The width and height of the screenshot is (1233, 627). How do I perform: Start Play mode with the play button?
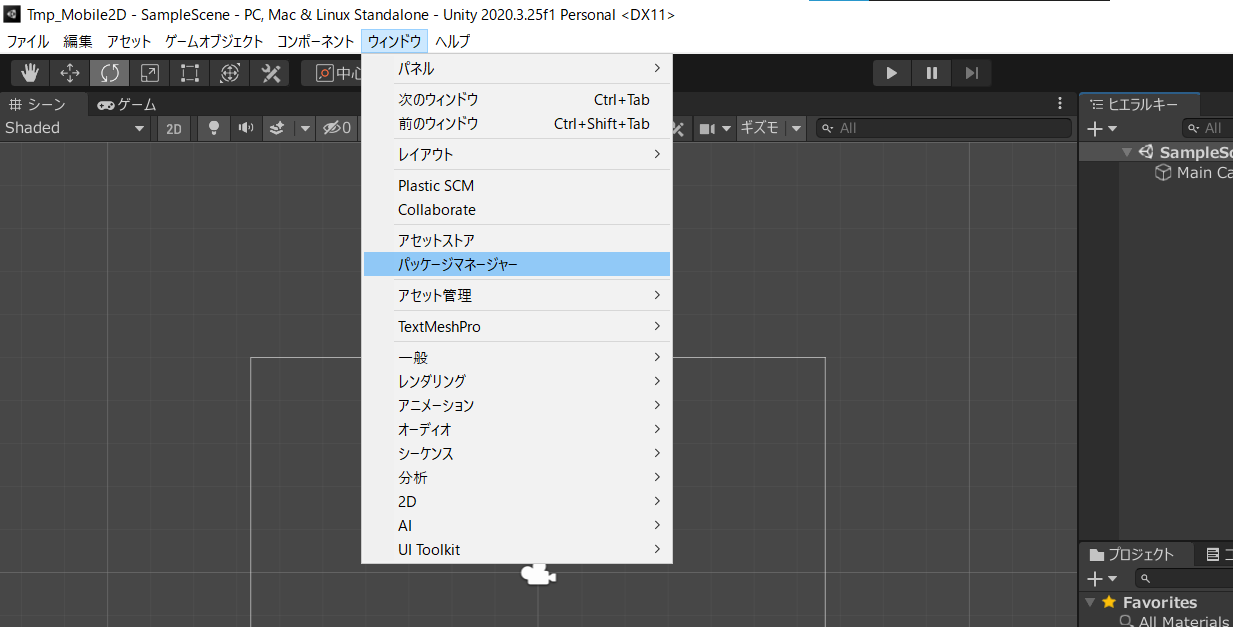coord(892,73)
